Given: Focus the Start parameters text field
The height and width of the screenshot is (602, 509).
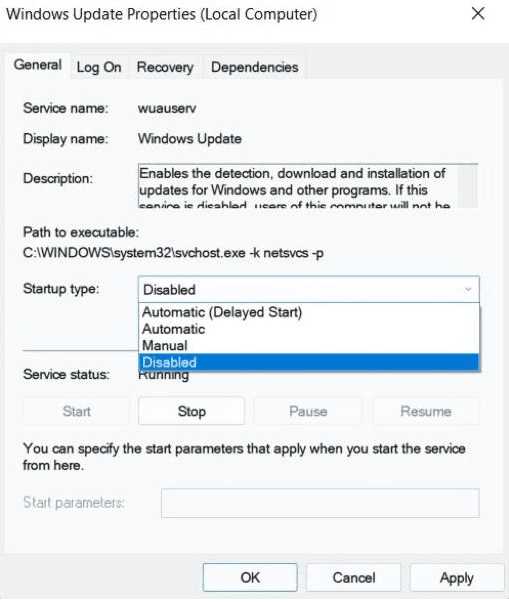Looking at the screenshot, I should 320,503.
